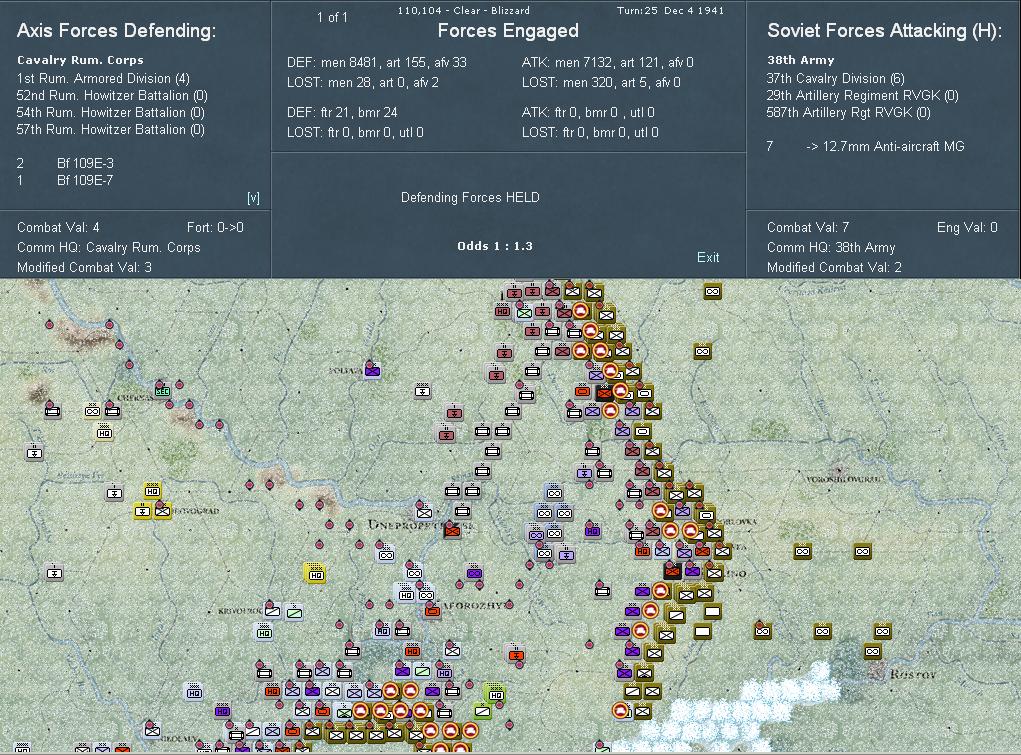
Task: Click Modified Combat Val: 3 text
Action: pos(84,267)
